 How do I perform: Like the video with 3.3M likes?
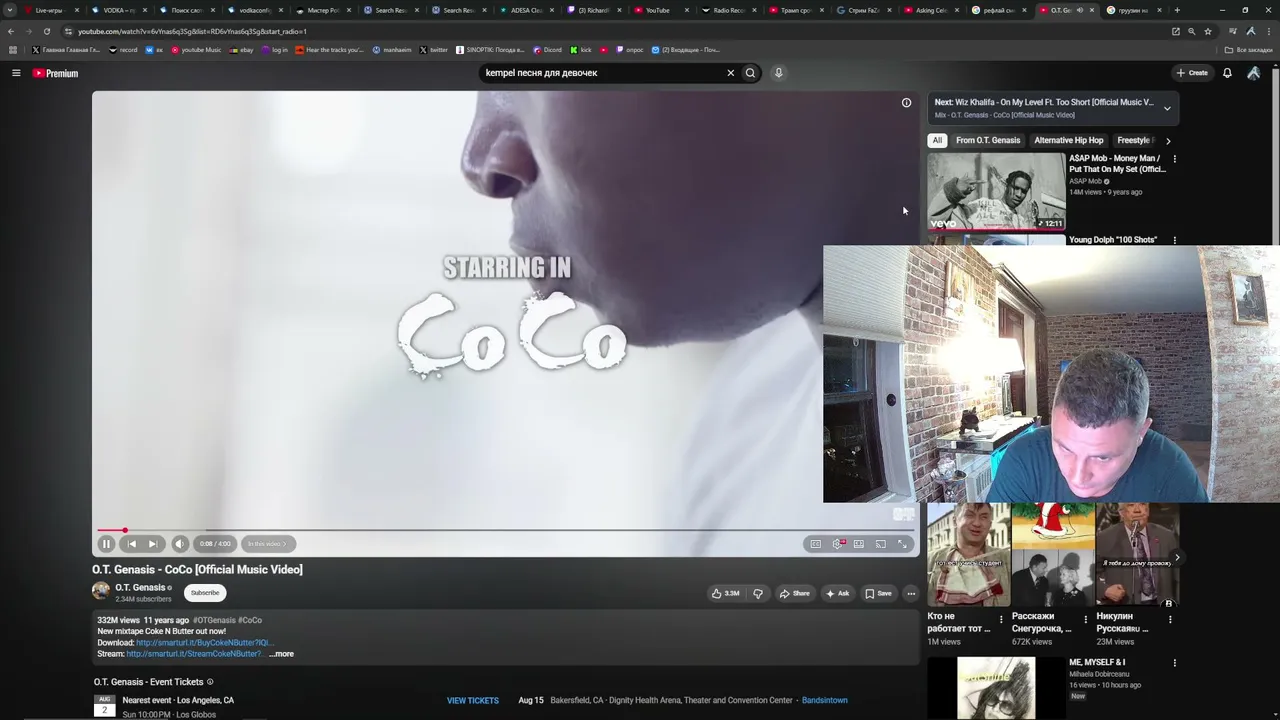pyautogui.click(x=726, y=593)
